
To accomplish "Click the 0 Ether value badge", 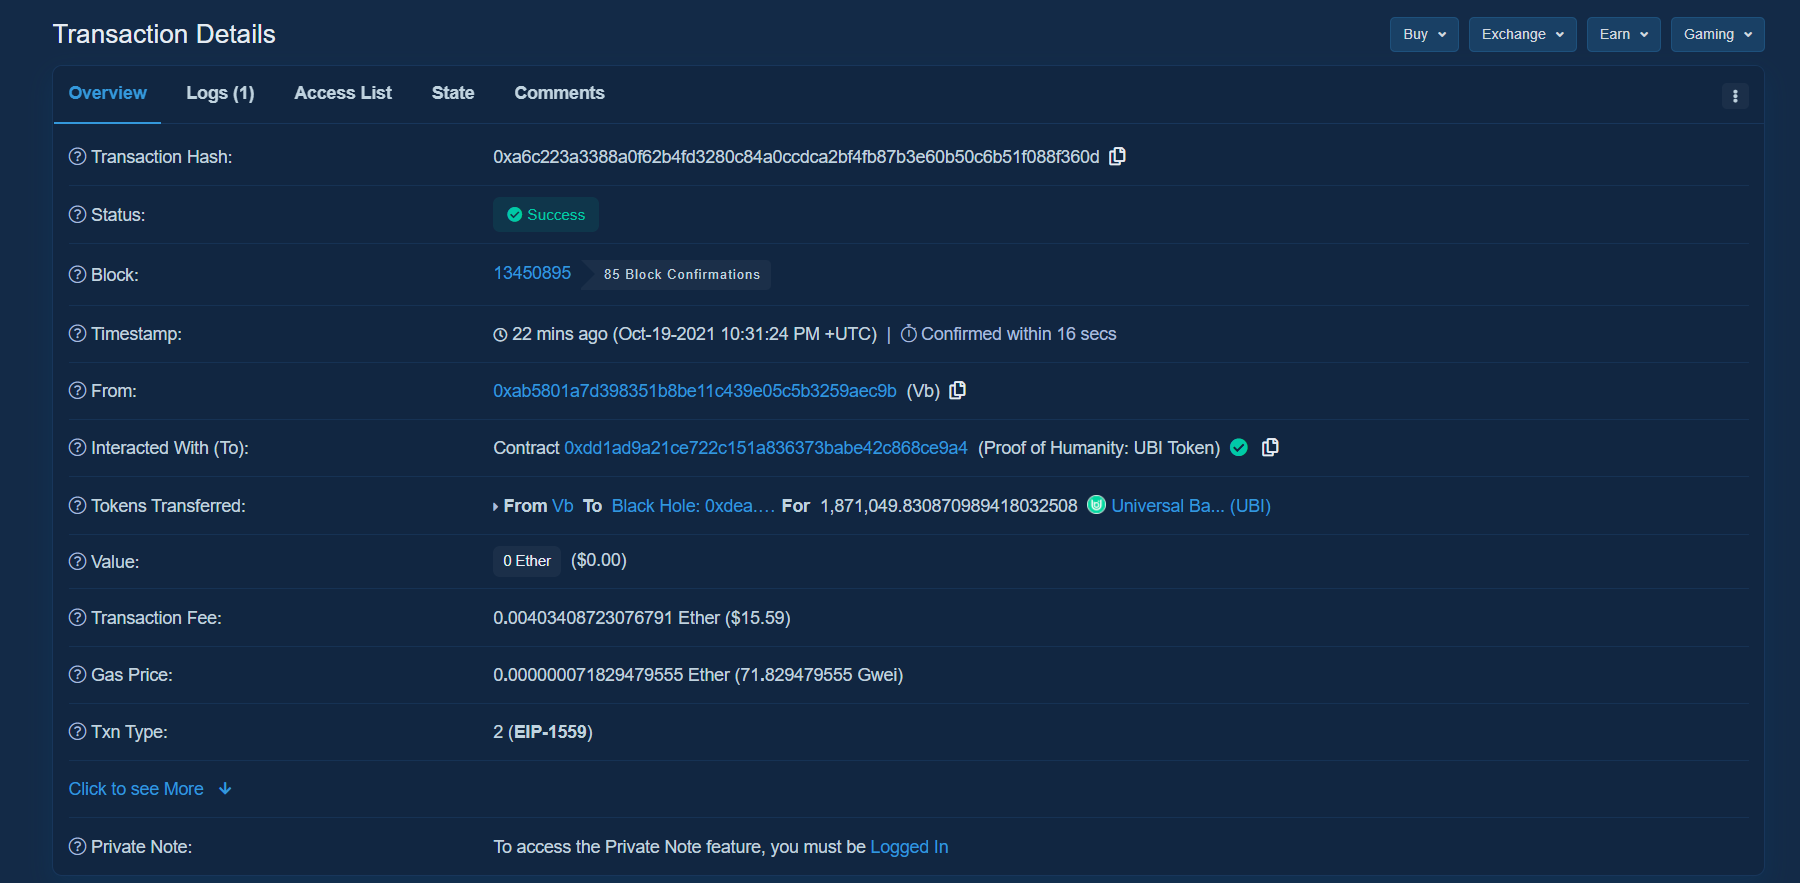I will click(x=527, y=561).
